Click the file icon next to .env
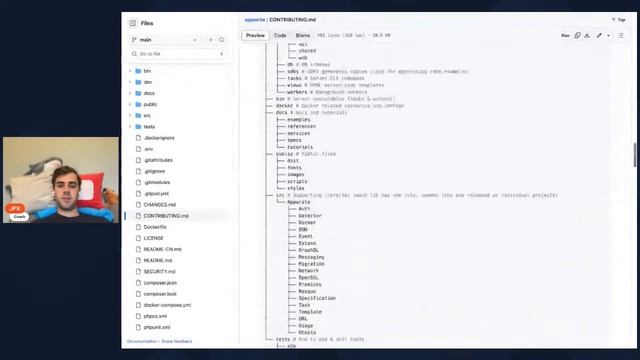 click(x=138, y=149)
